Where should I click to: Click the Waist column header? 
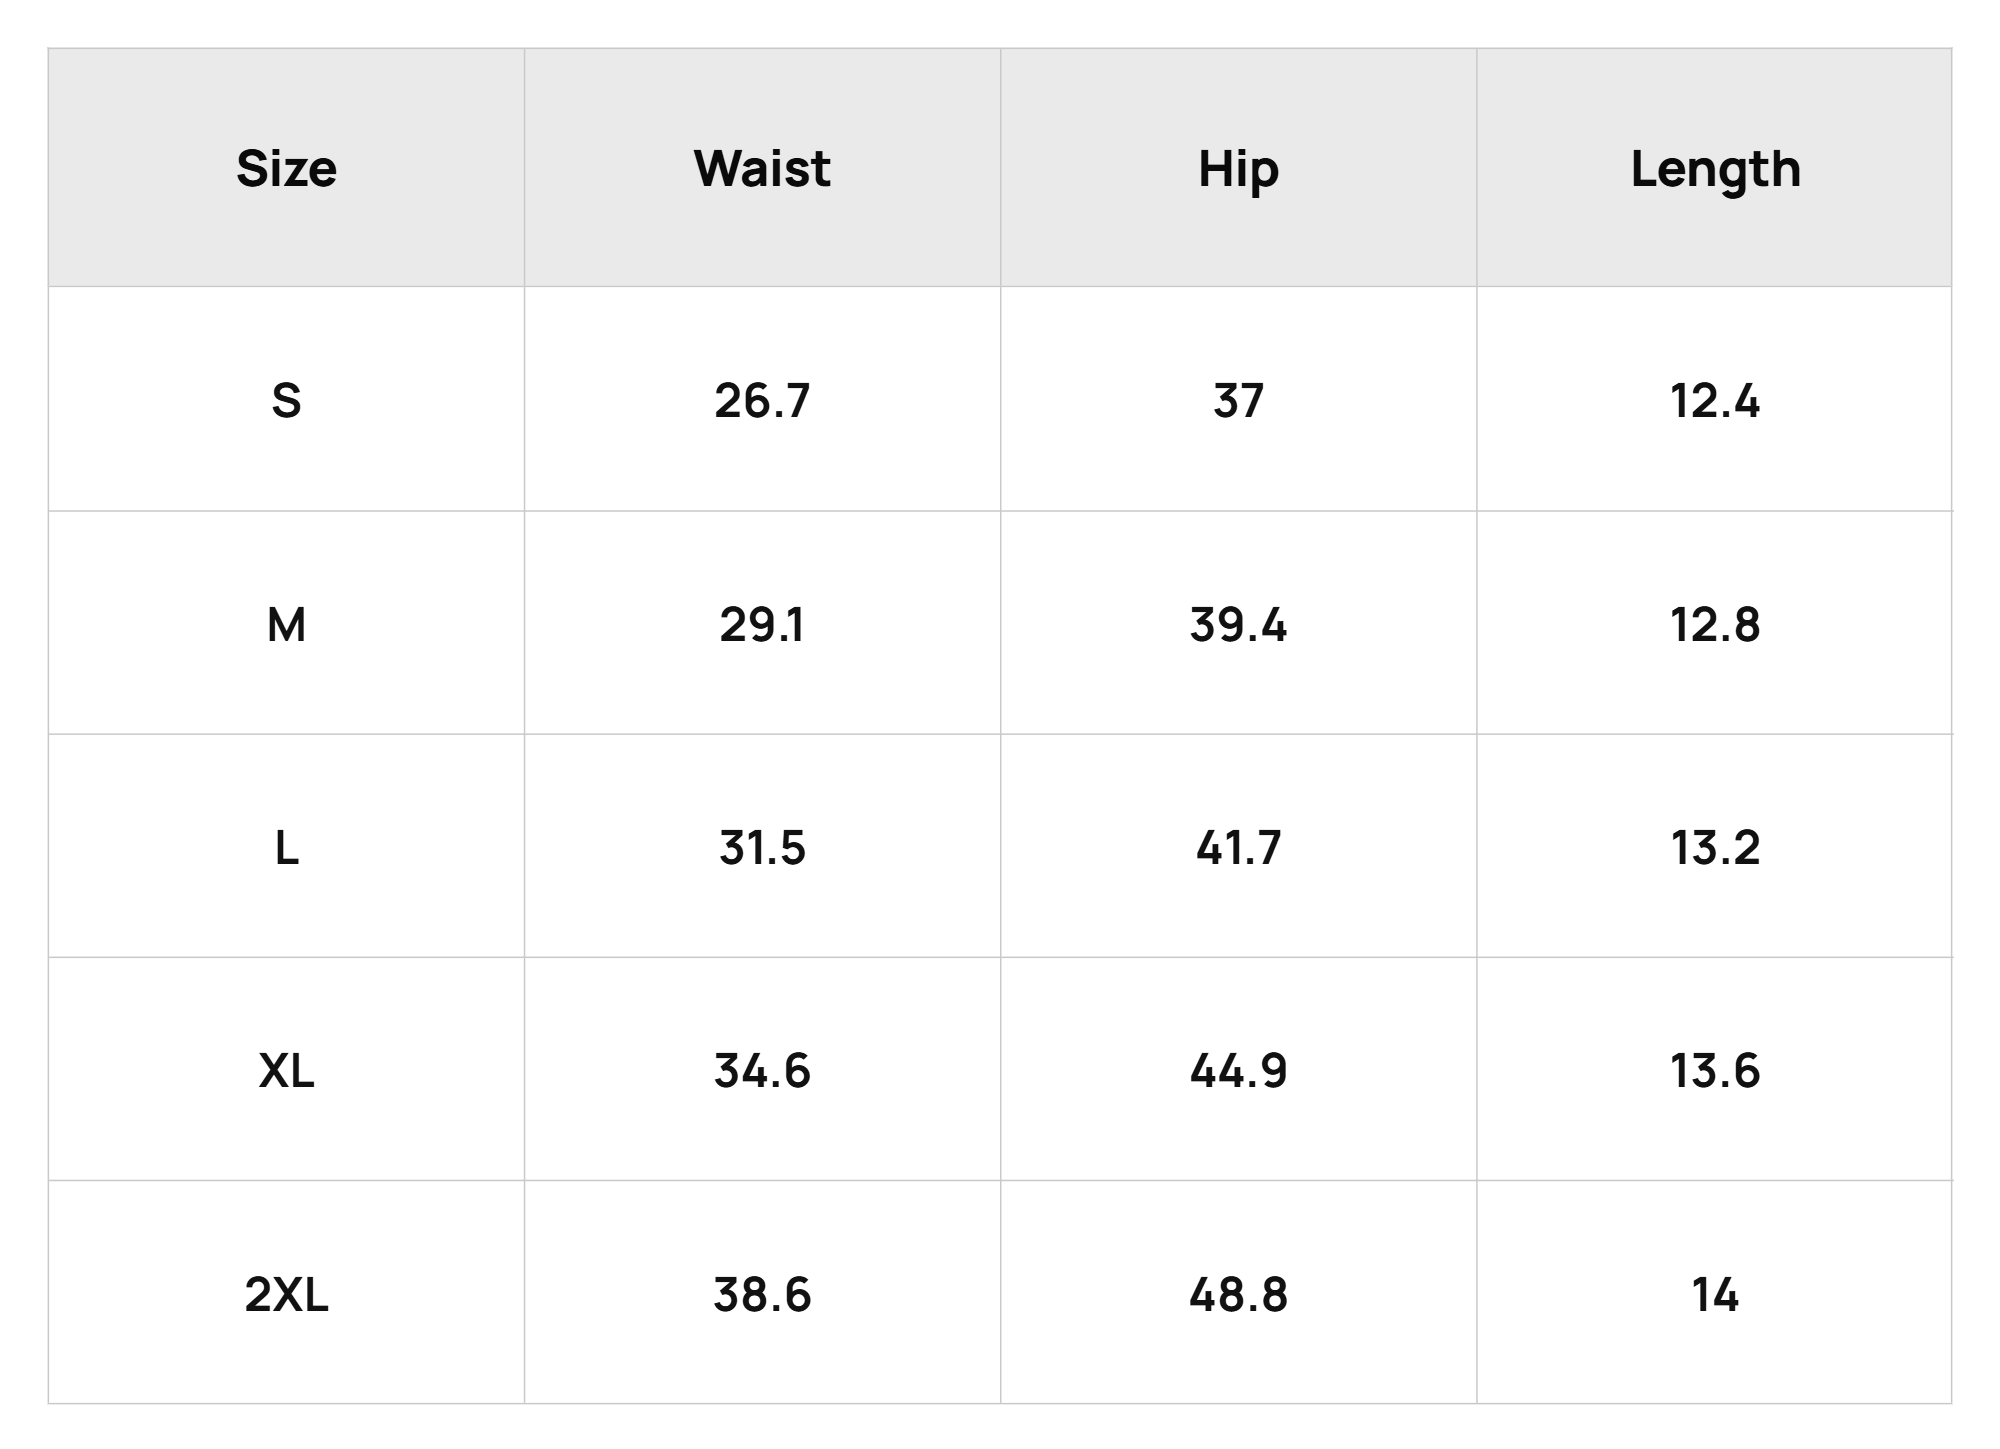762,168
